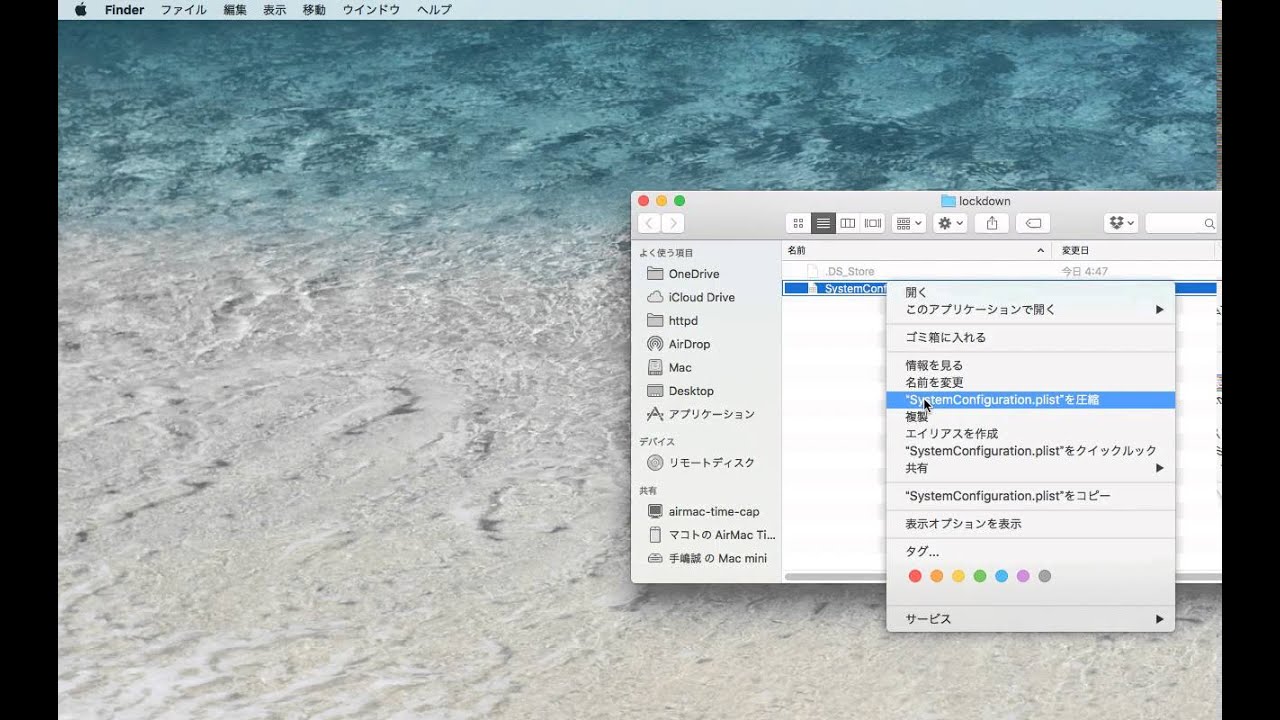The height and width of the screenshot is (720, 1280).
Task: Choose "SystemConfiguration.plist"をクイックルック
Action: (x=1030, y=451)
